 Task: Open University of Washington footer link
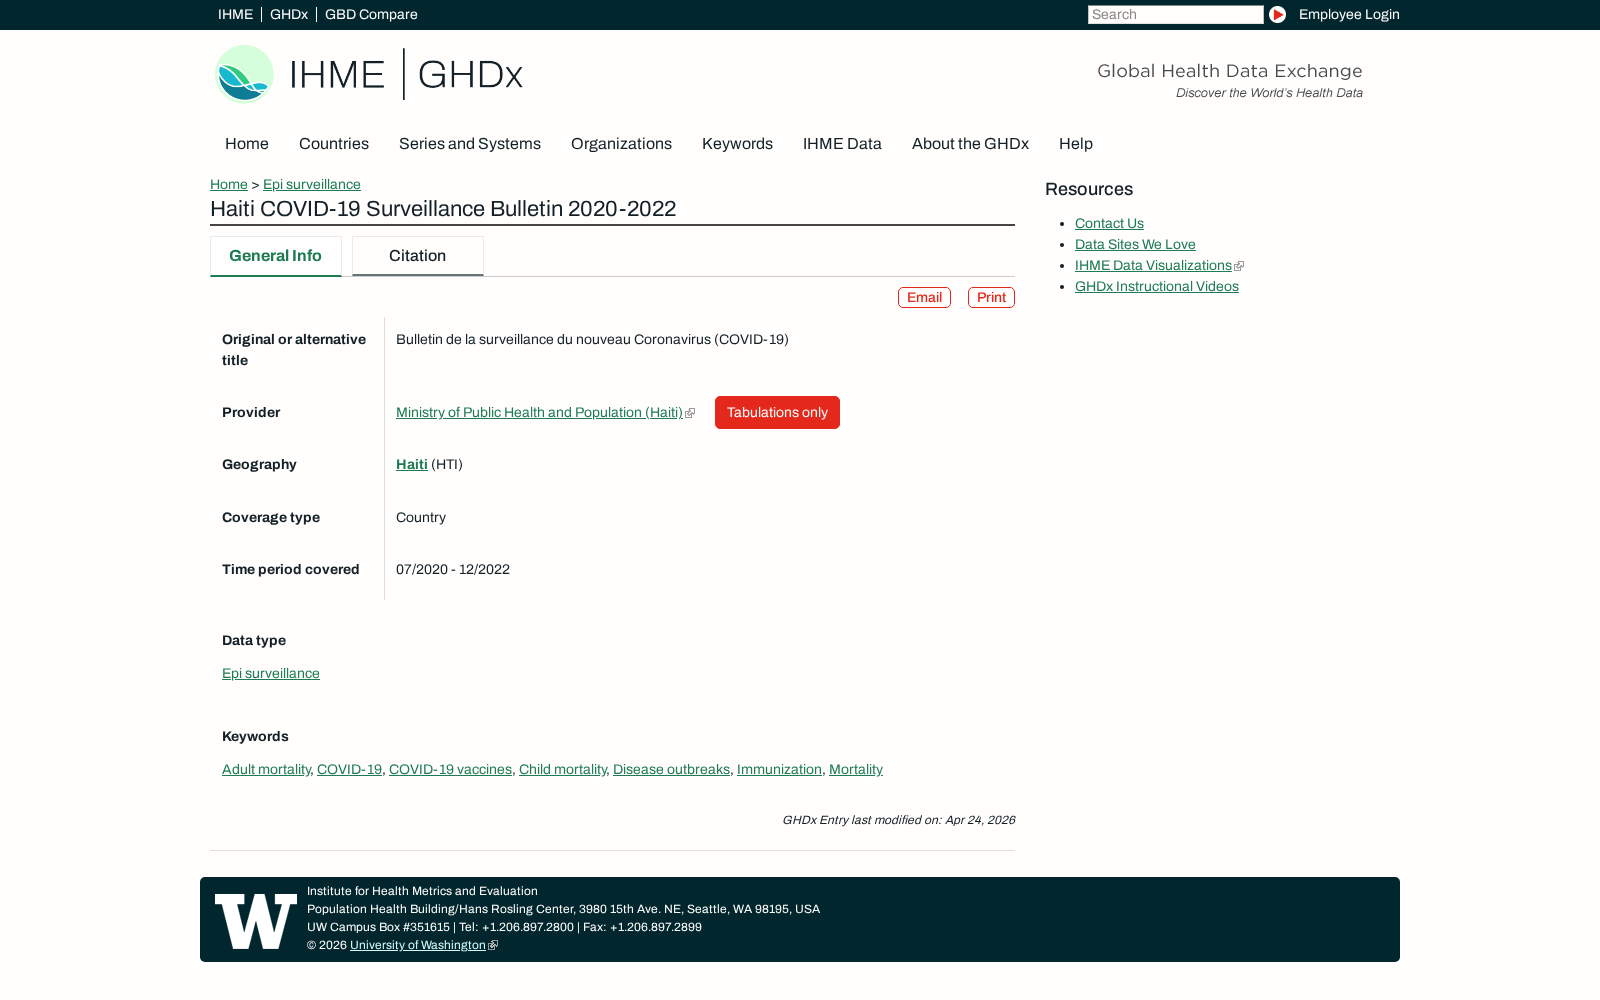[x=418, y=945]
